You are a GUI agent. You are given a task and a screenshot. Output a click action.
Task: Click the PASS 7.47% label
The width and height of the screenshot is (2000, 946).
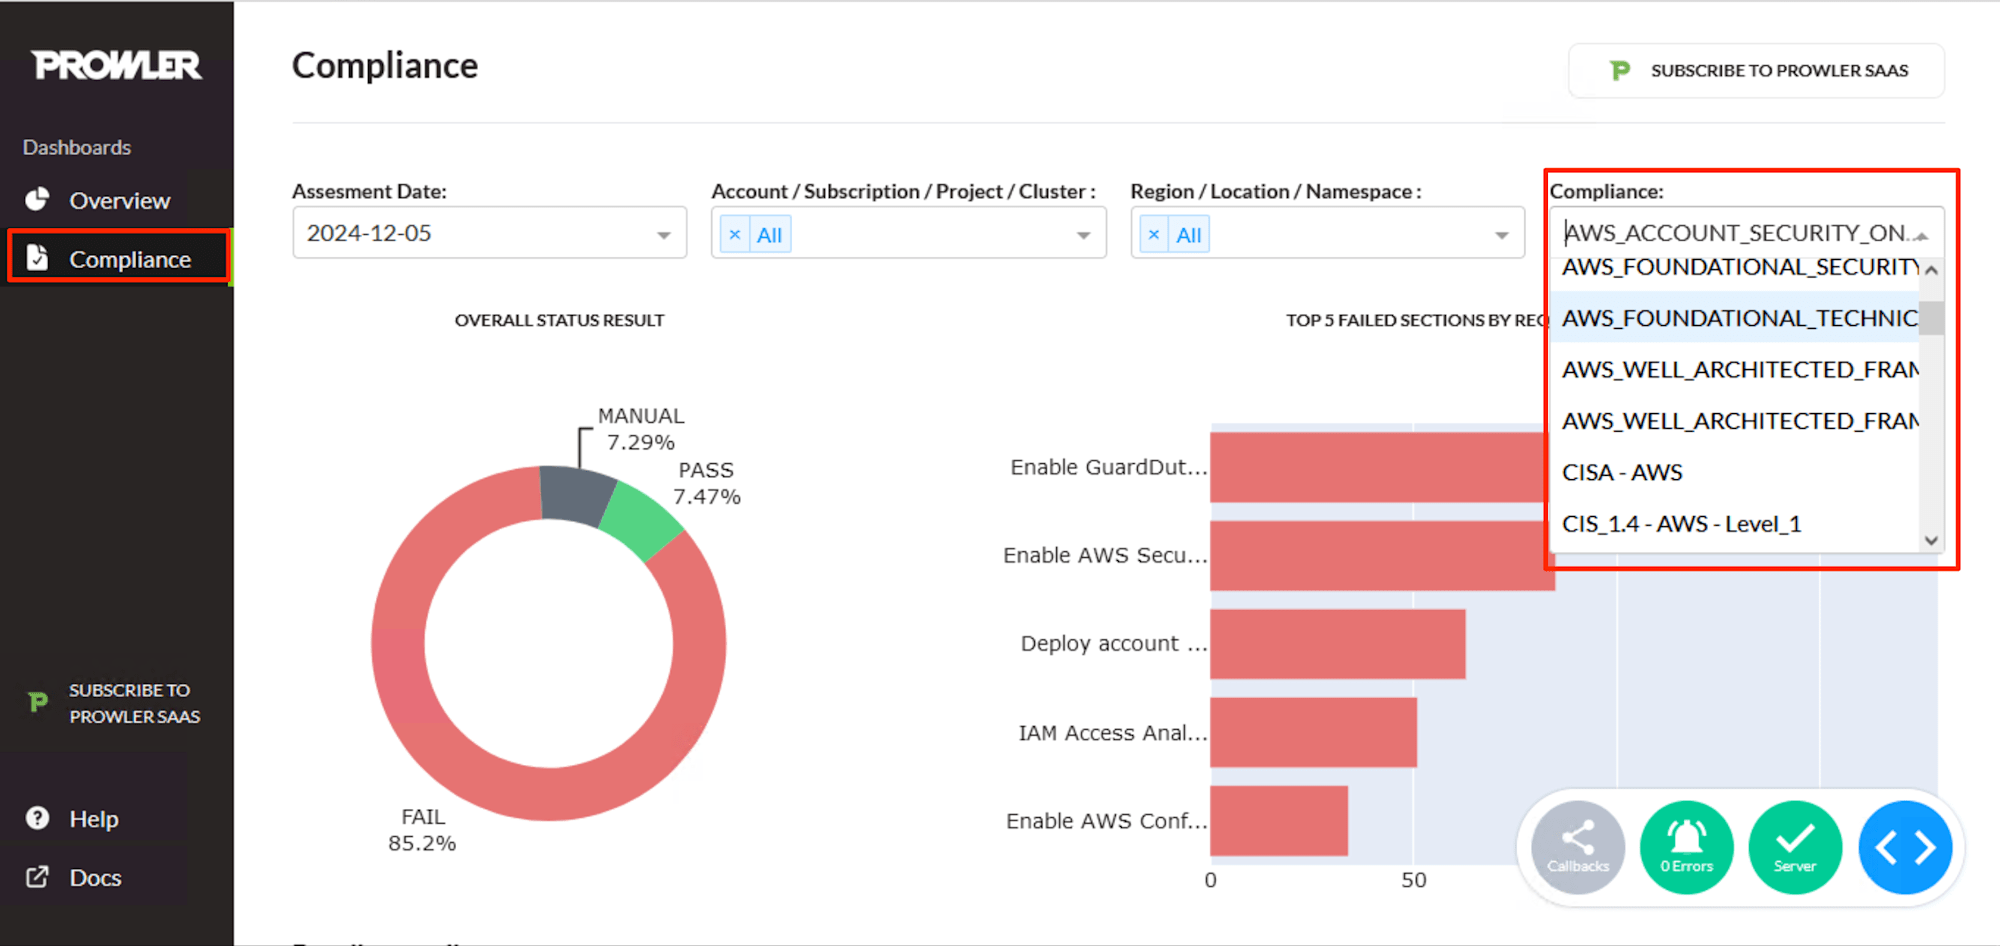tap(706, 483)
